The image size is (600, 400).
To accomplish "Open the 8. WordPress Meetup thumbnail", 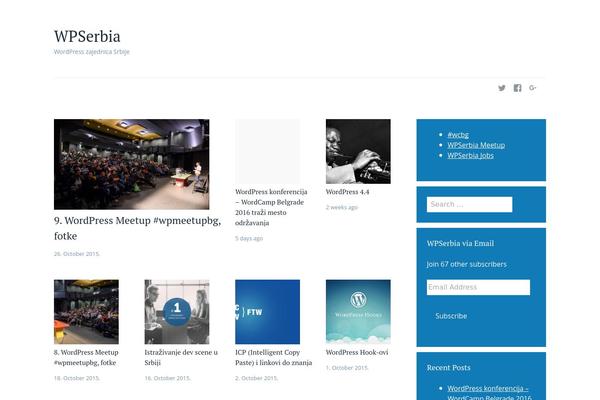I will click(86, 312).
